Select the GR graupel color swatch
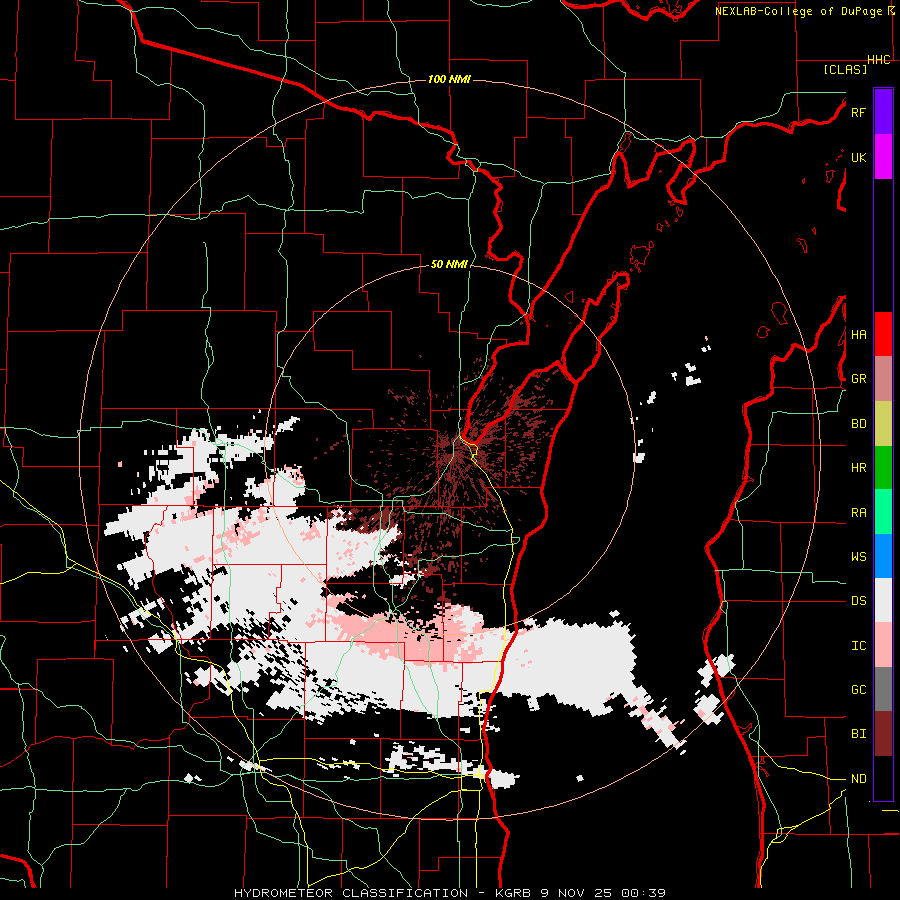The image size is (900, 900). tap(883, 378)
